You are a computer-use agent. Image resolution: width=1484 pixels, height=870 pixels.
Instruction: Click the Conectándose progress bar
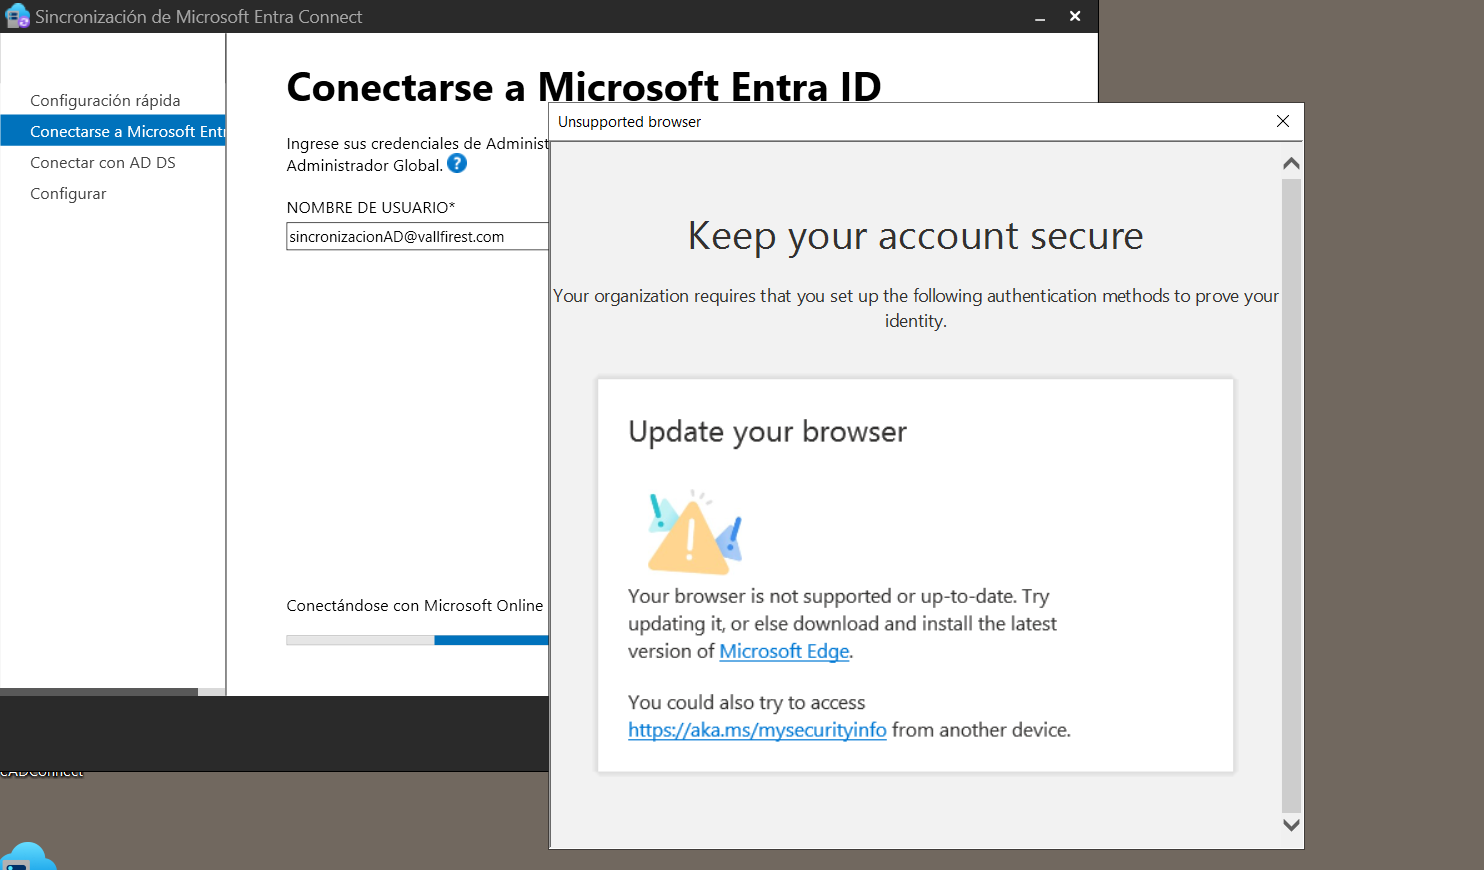(417, 640)
